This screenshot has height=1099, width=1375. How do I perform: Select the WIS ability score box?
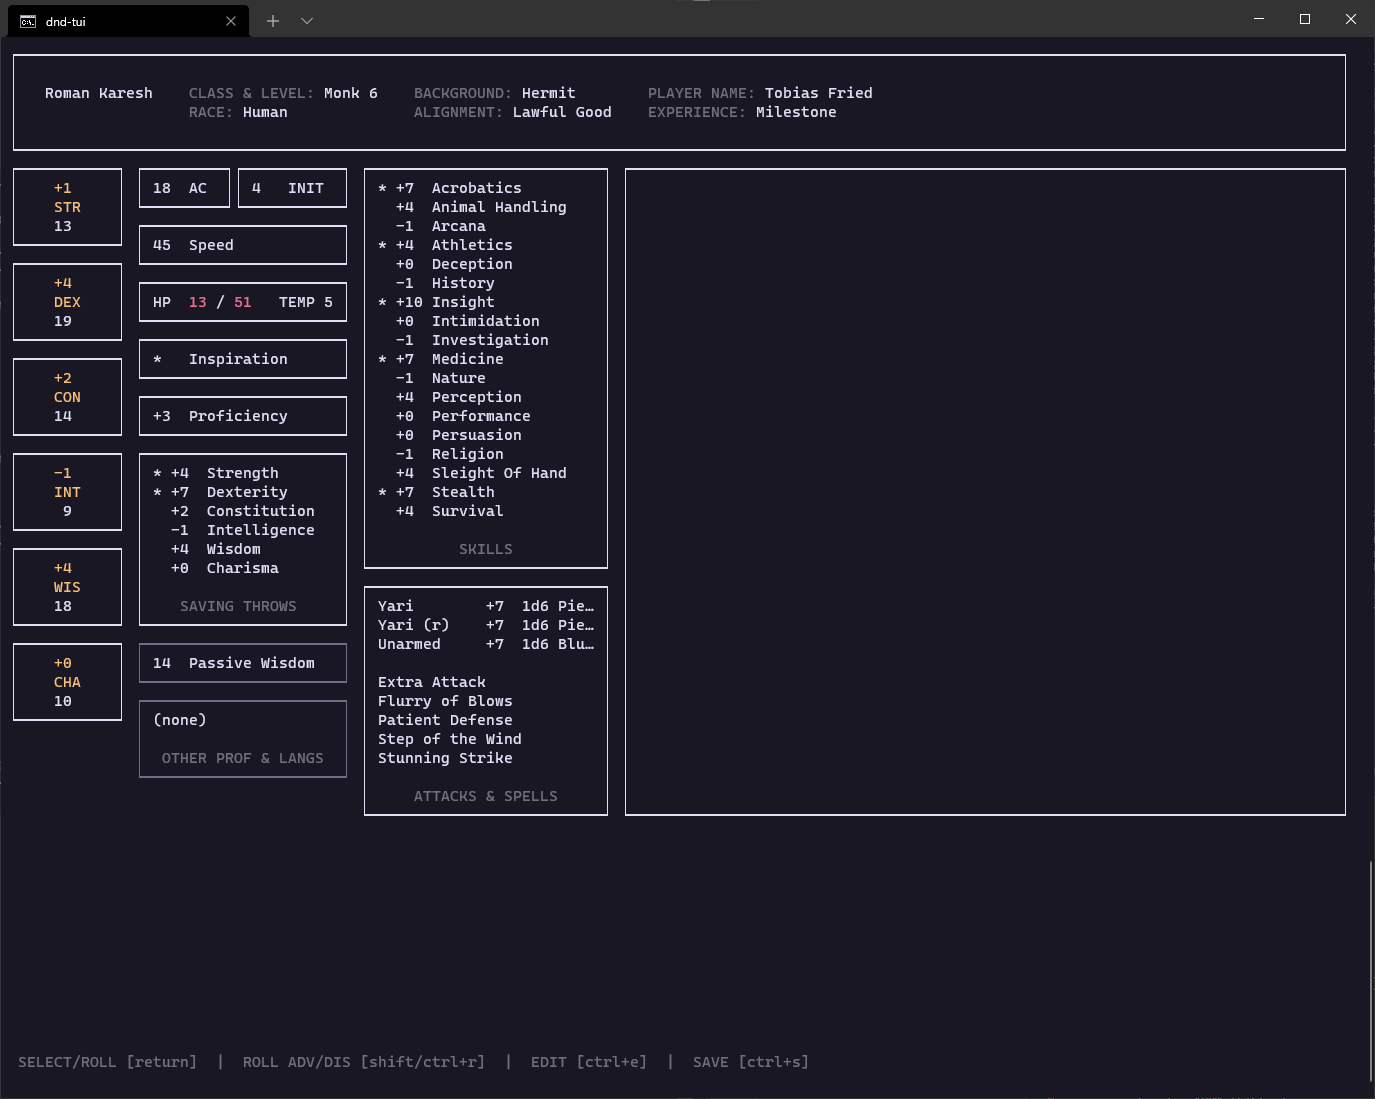pos(67,587)
